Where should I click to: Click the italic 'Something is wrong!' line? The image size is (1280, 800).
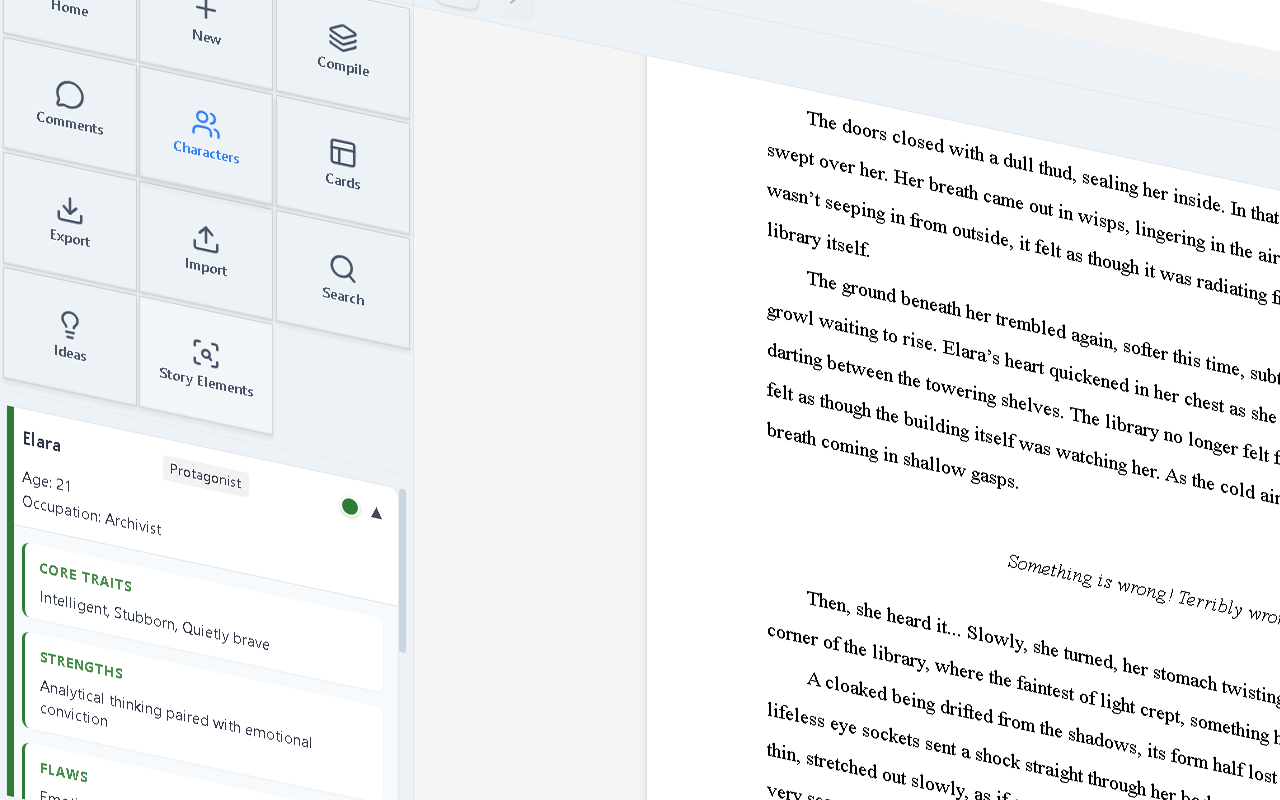[x=1140, y=588]
